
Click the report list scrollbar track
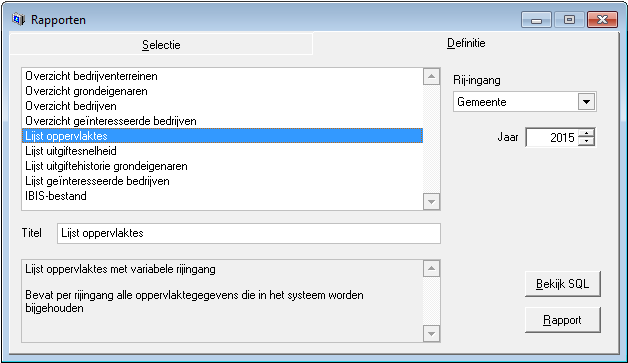click(x=431, y=139)
